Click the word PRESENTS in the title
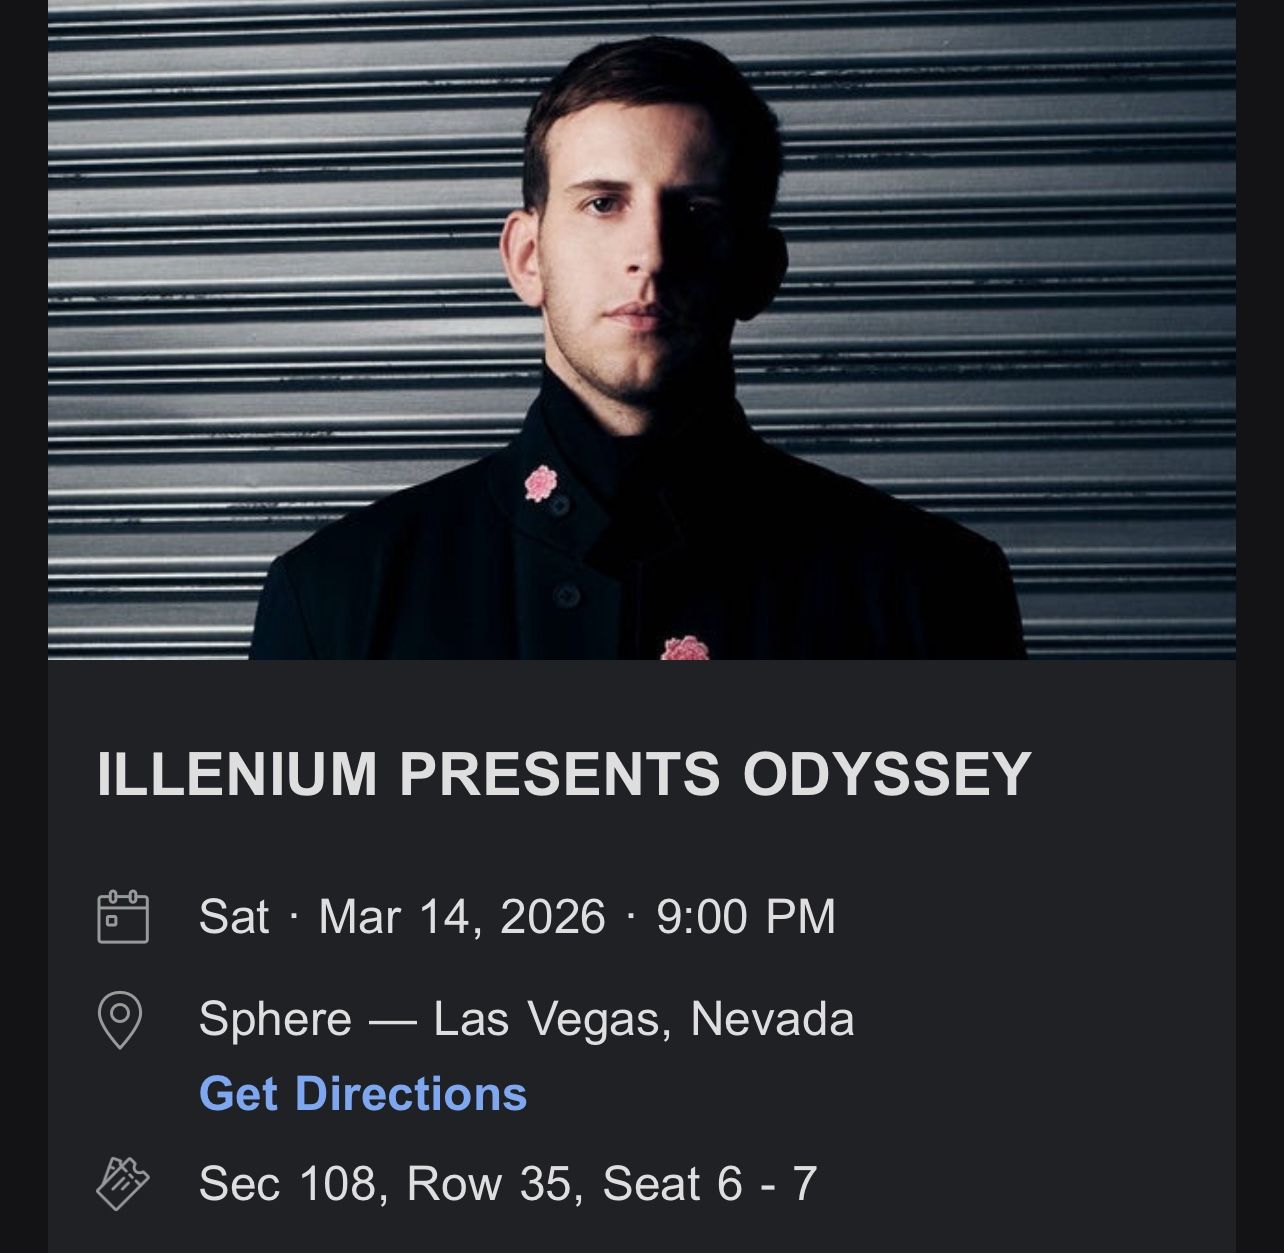Viewport: 1284px width, 1253px height. tap(560, 774)
